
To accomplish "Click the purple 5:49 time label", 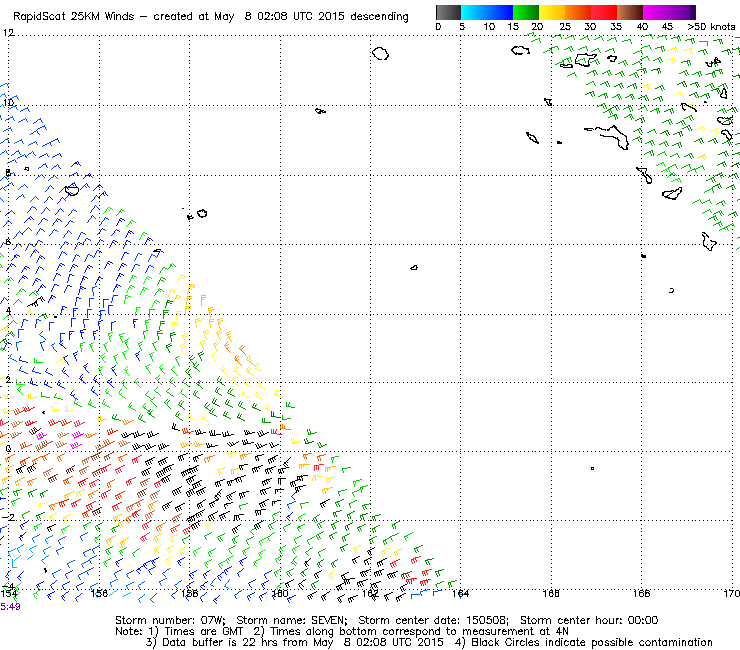I will pos(10,606).
